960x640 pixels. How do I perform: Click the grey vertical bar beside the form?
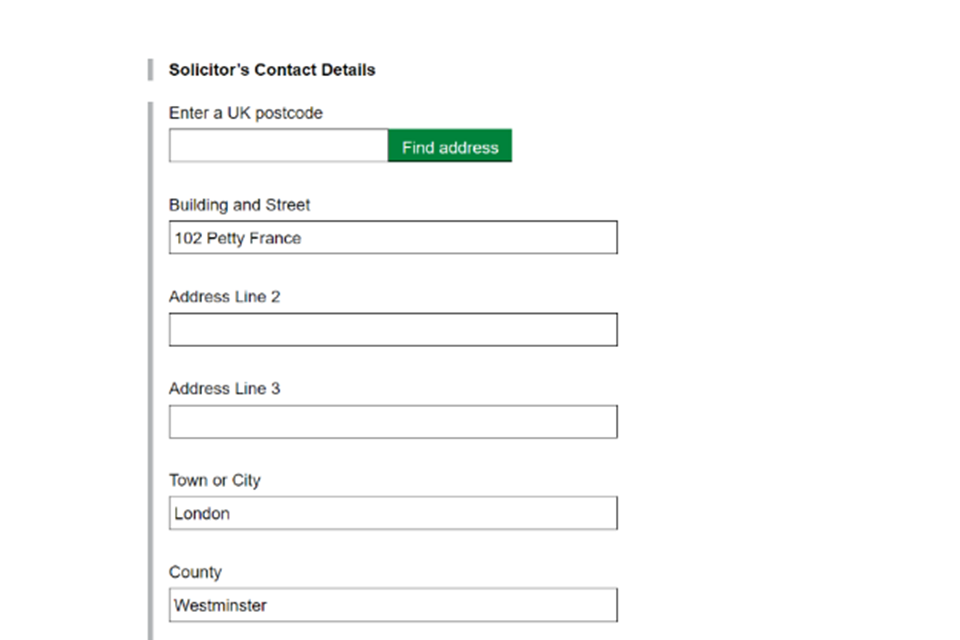click(x=151, y=370)
